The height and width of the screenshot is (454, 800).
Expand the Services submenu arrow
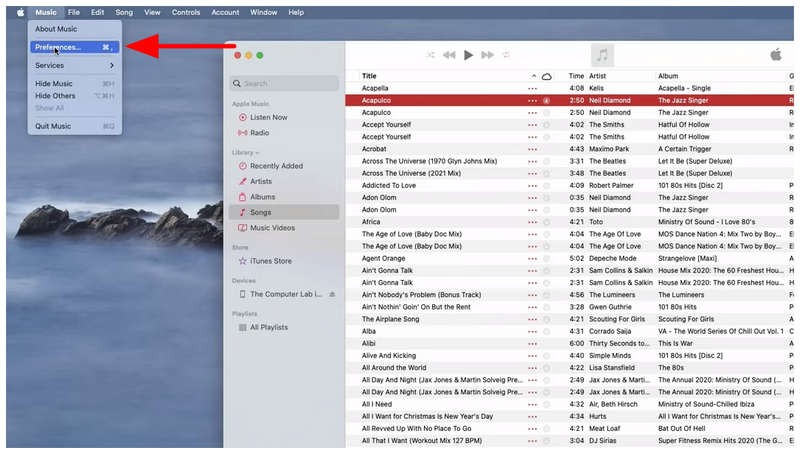(x=112, y=65)
